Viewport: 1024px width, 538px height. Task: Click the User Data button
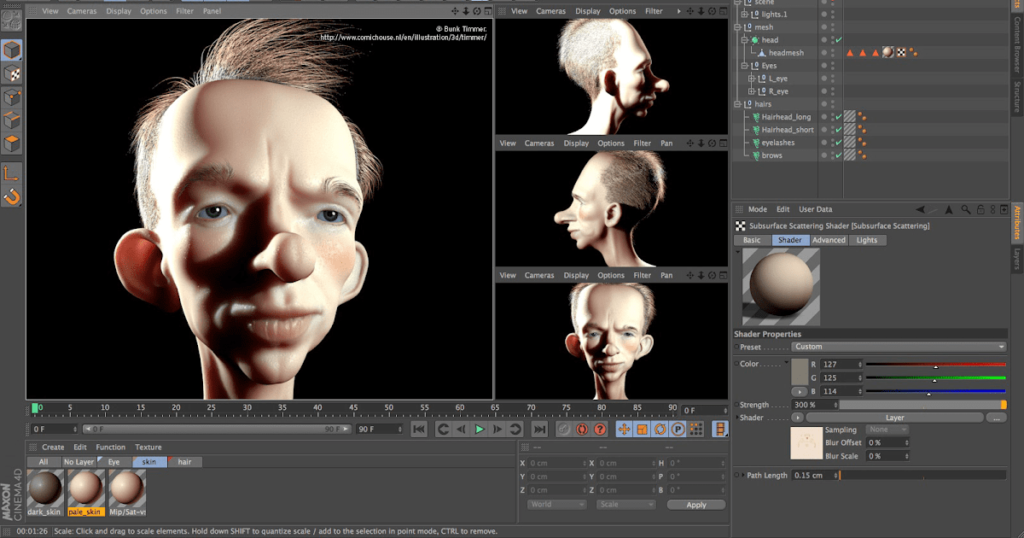tap(815, 210)
